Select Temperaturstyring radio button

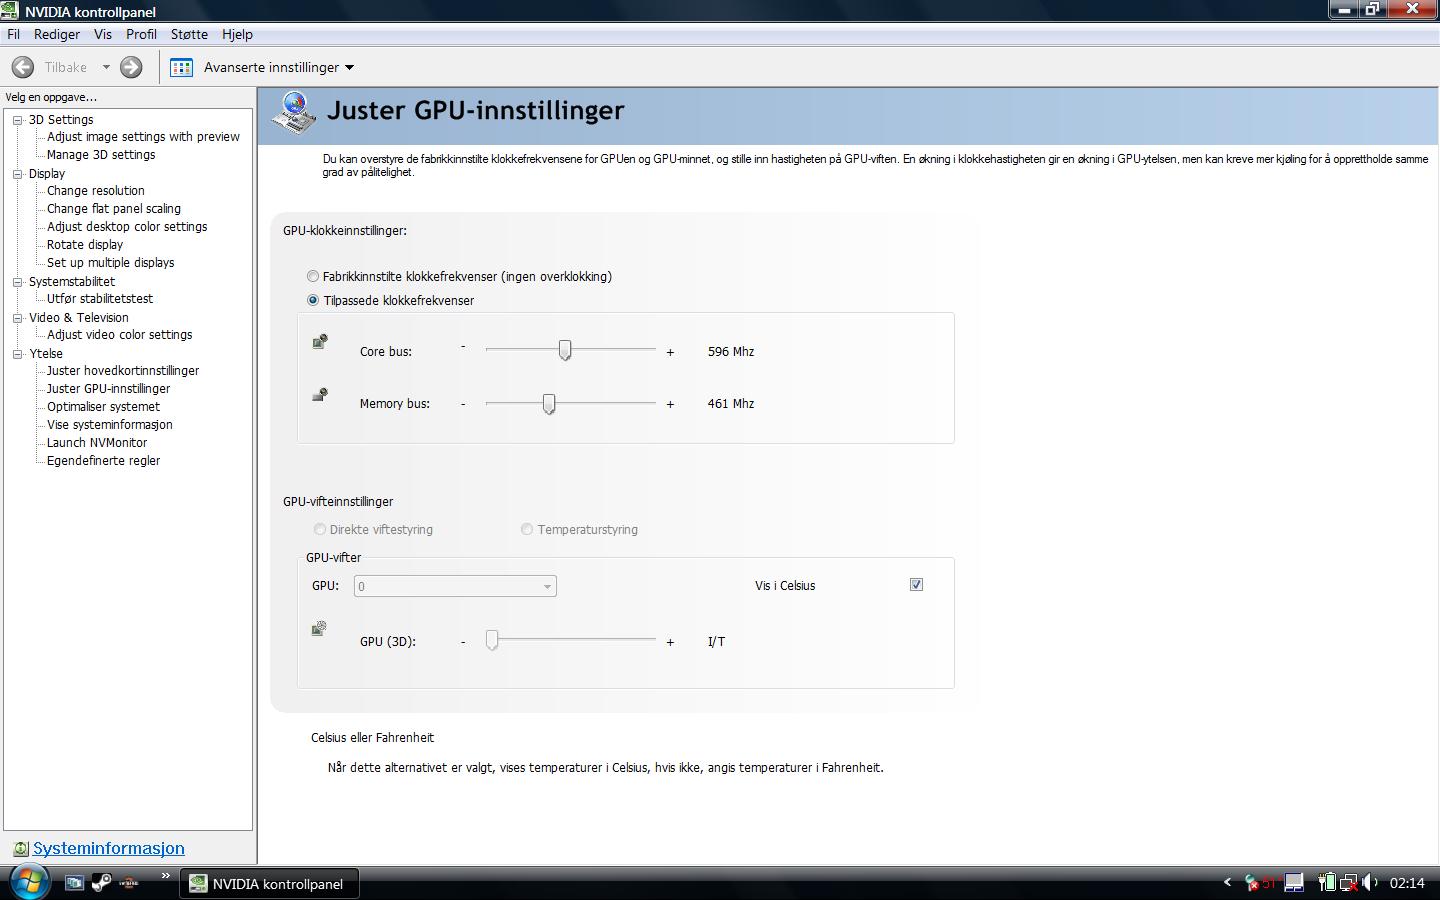527,529
